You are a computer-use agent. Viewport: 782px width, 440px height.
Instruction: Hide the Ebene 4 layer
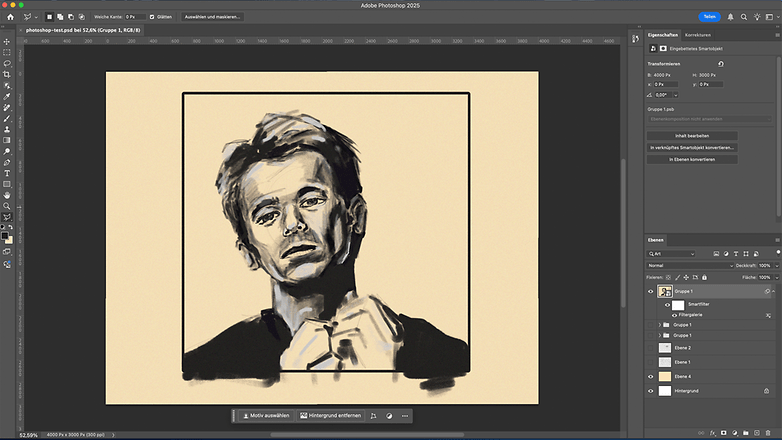[x=650, y=377]
